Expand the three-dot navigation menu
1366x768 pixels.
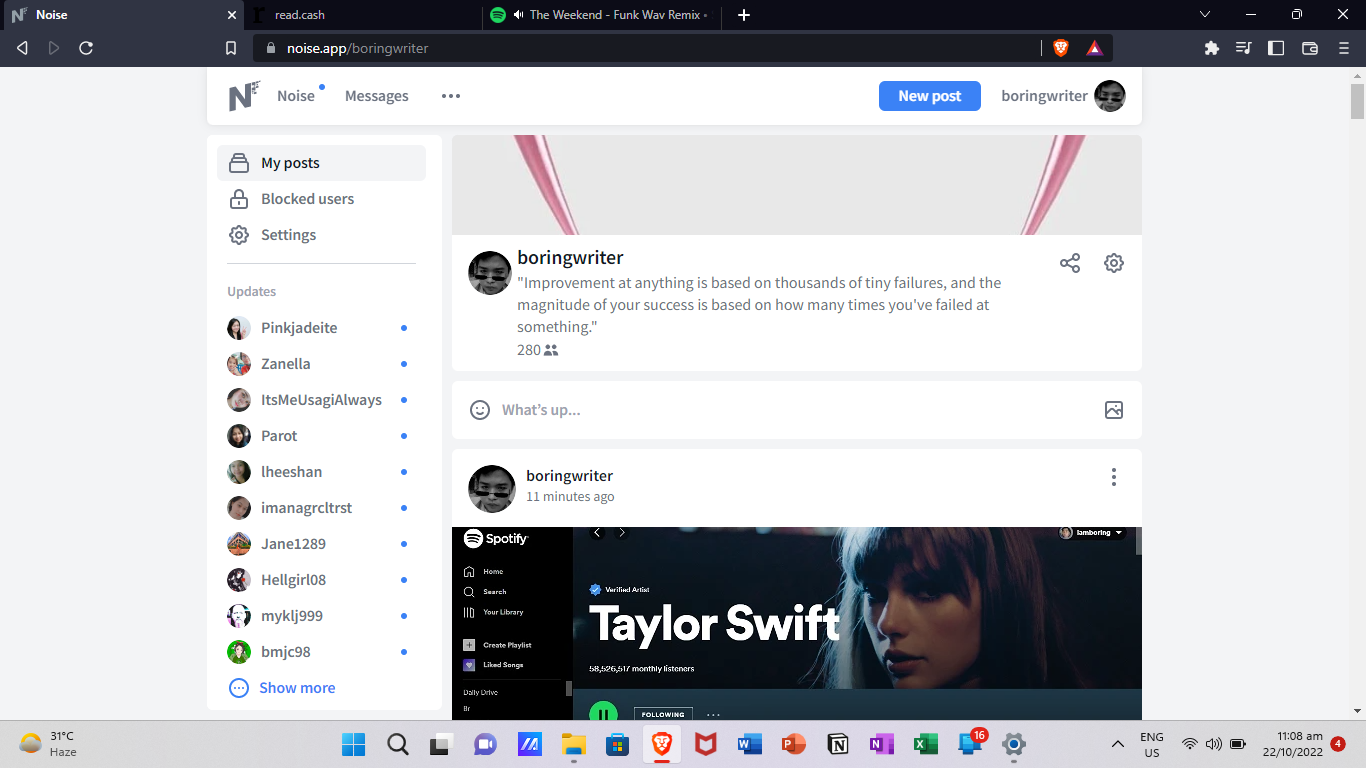click(451, 96)
